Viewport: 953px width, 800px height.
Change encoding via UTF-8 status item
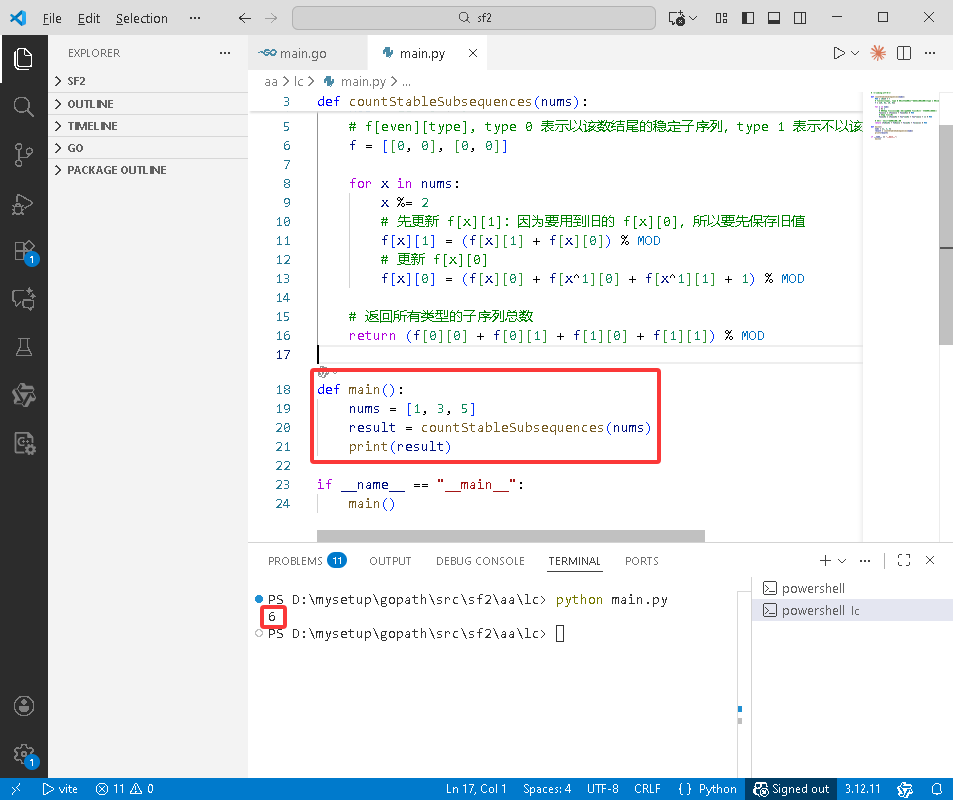tap(602, 789)
